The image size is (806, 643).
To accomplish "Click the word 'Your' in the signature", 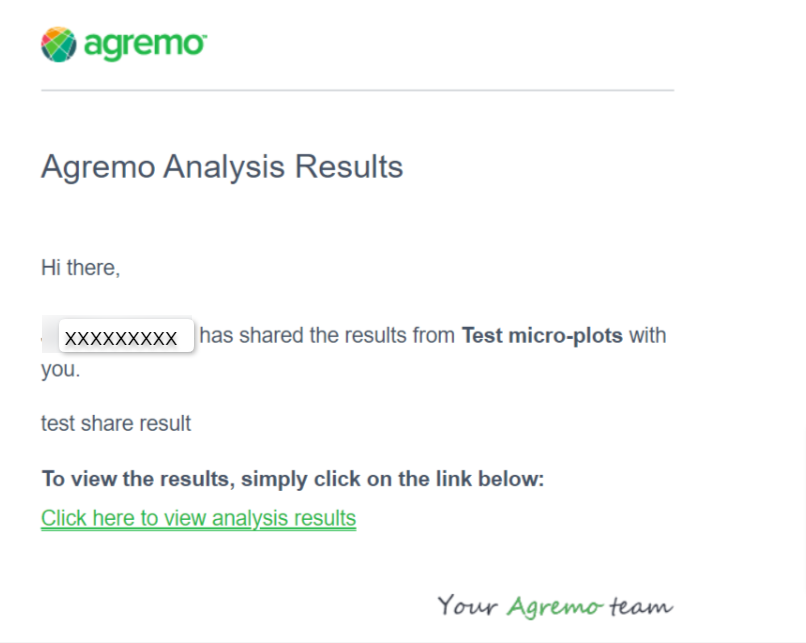I will [x=468, y=606].
